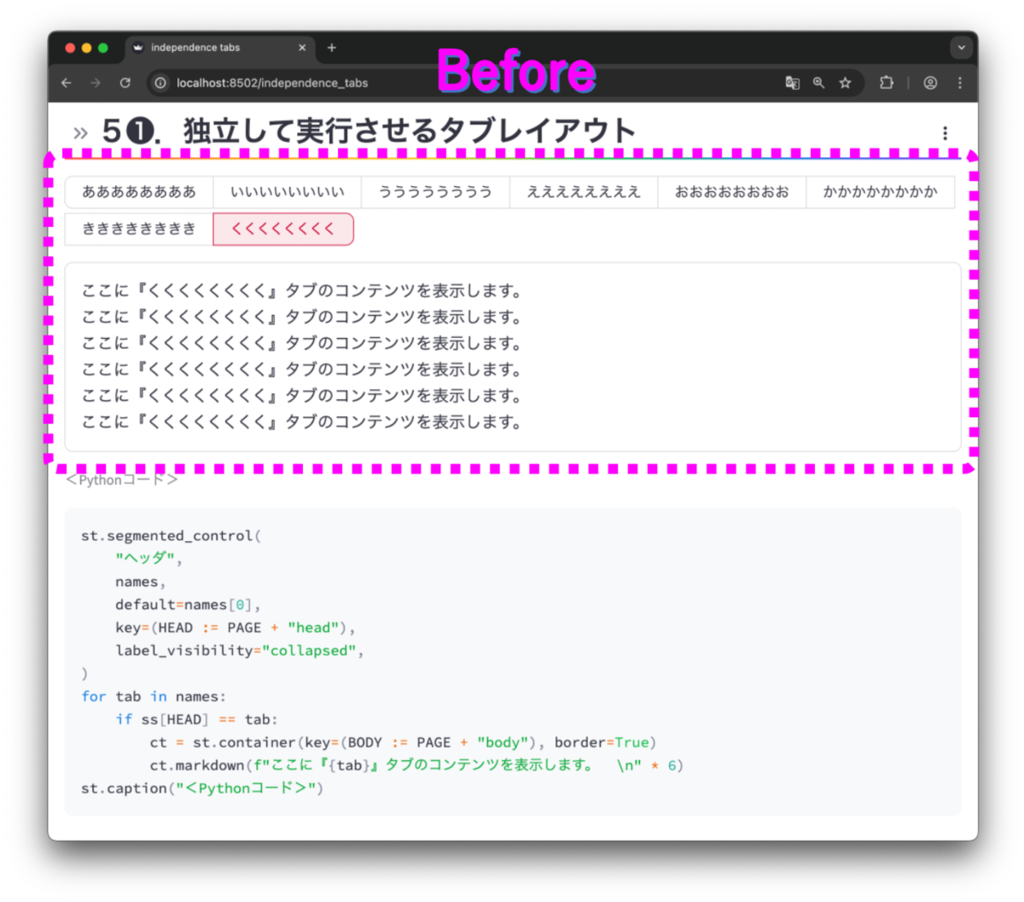Image resolution: width=1024 pixels, height=902 pixels.
Task: Close the independence tabs browser tab
Action: (x=302, y=48)
